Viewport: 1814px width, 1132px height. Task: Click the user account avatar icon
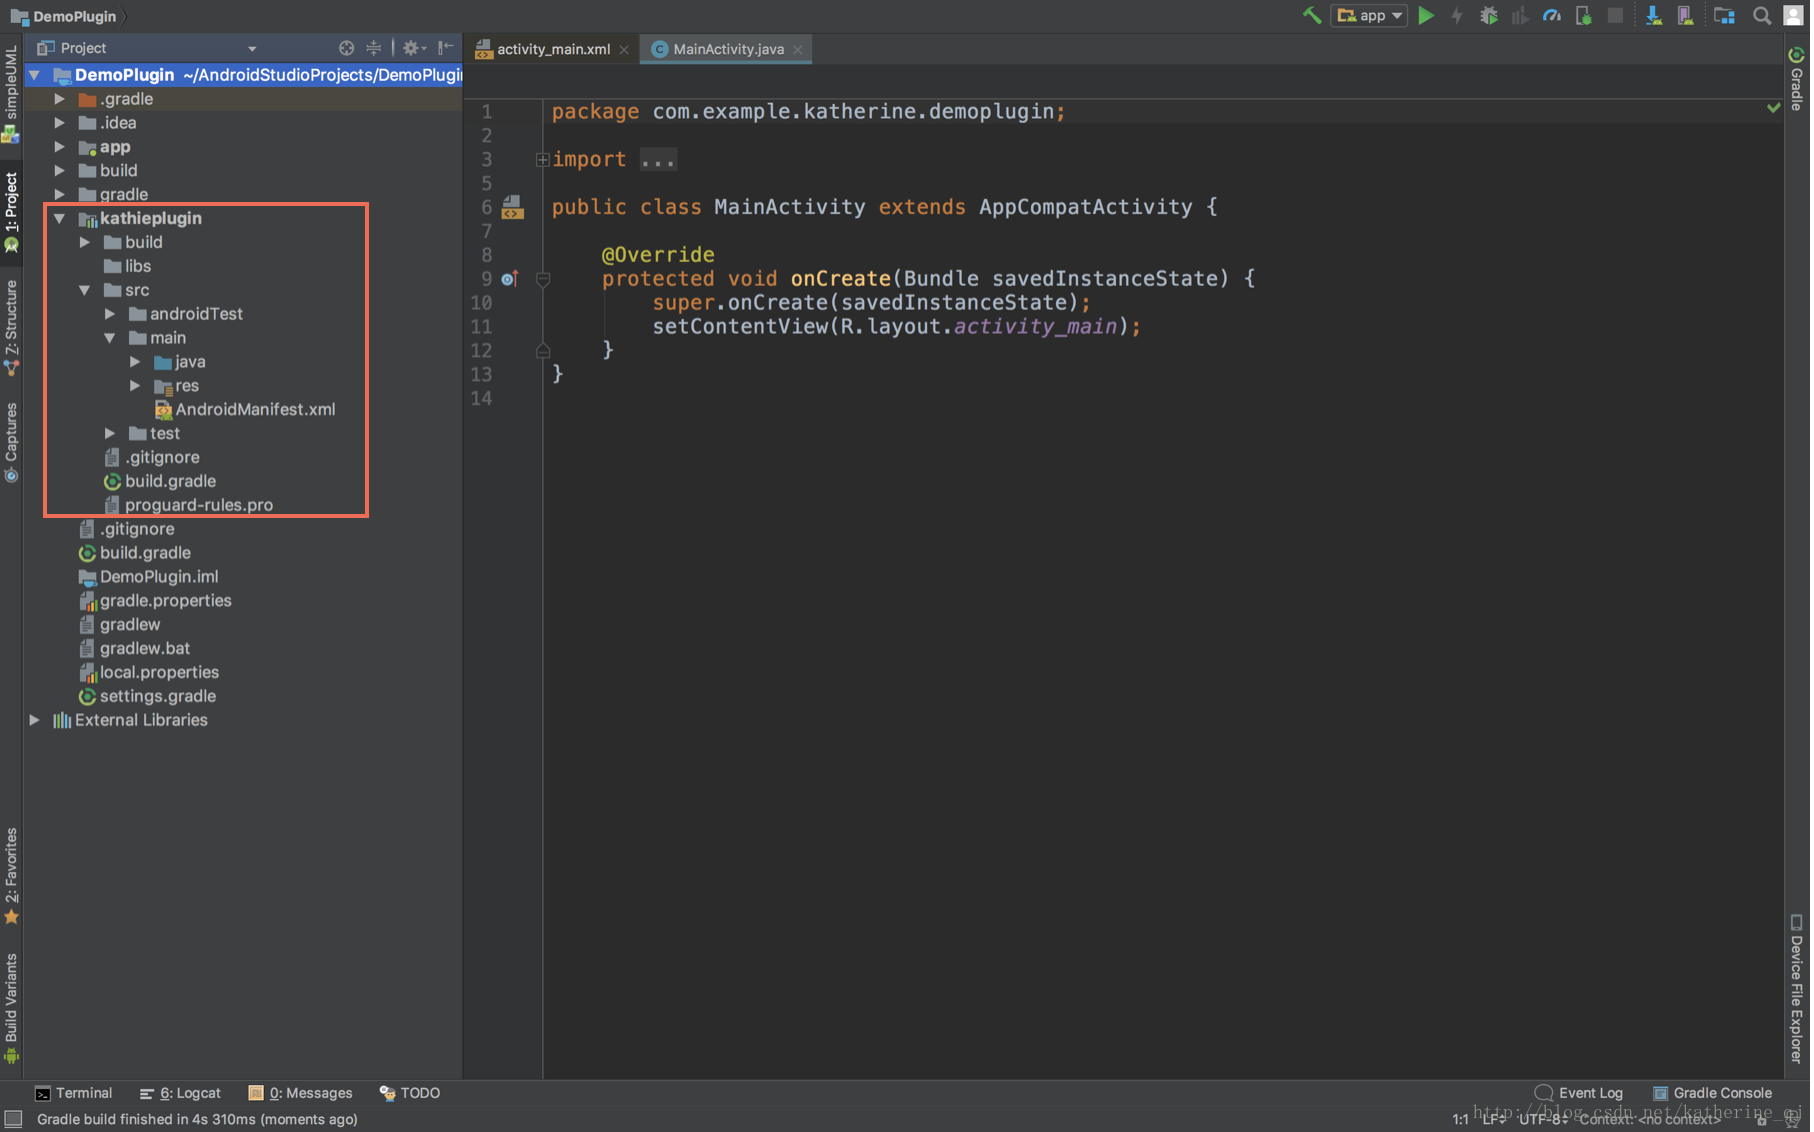[x=1794, y=16]
